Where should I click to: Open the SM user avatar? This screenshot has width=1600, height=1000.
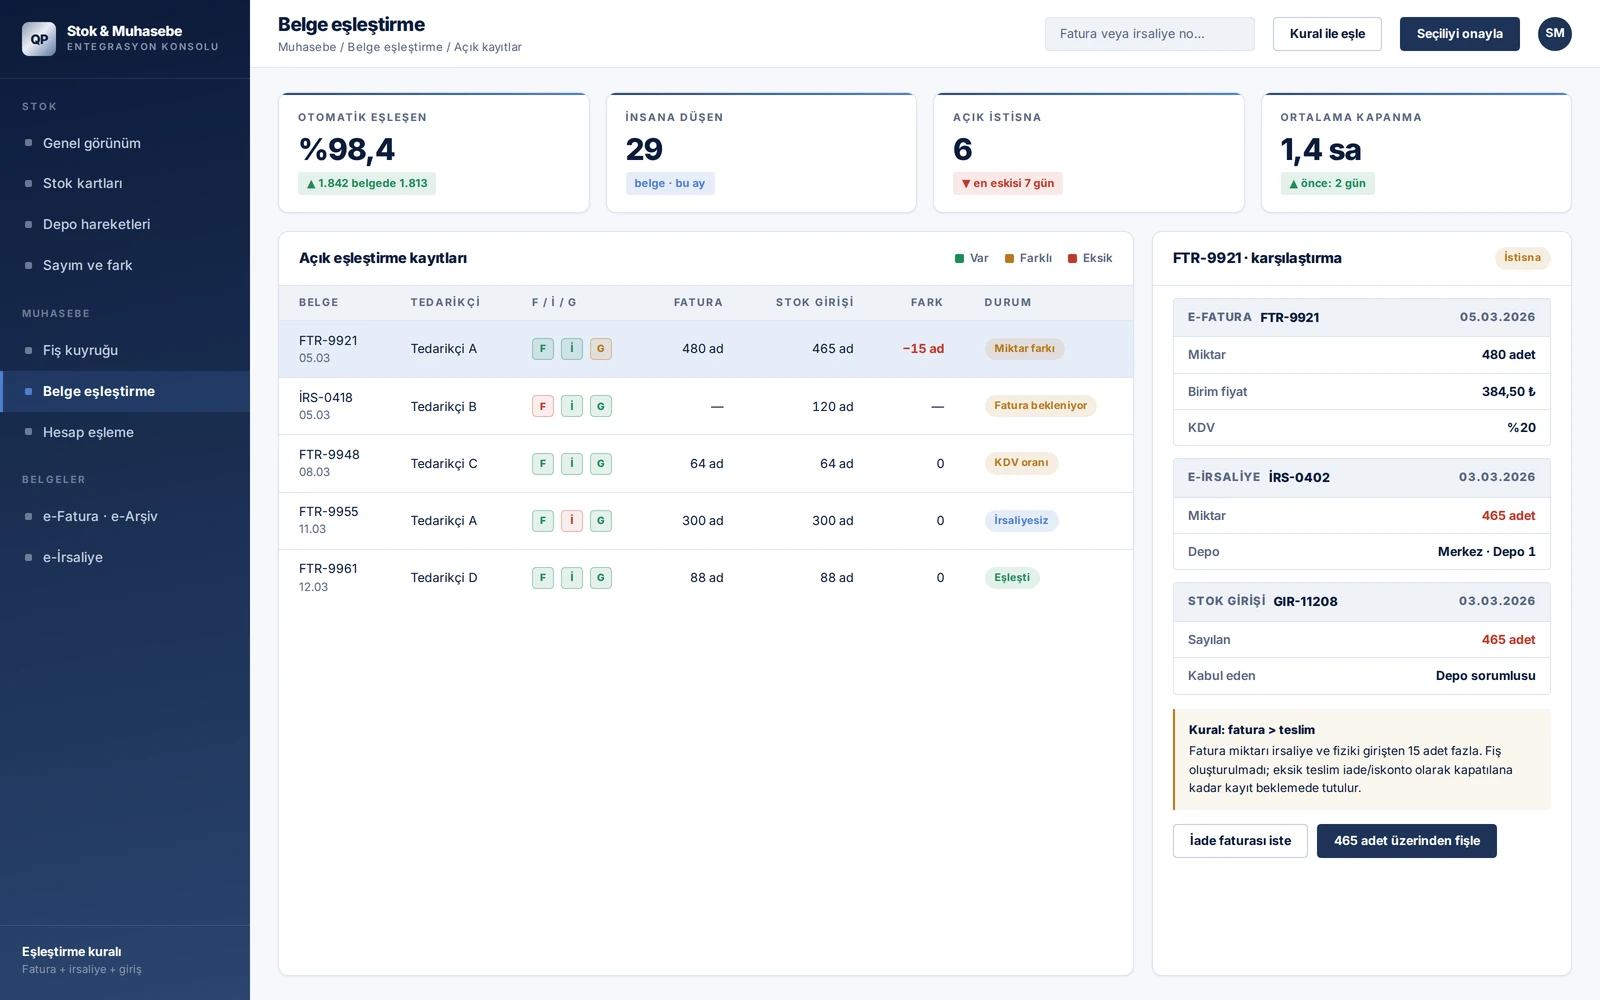(x=1555, y=34)
